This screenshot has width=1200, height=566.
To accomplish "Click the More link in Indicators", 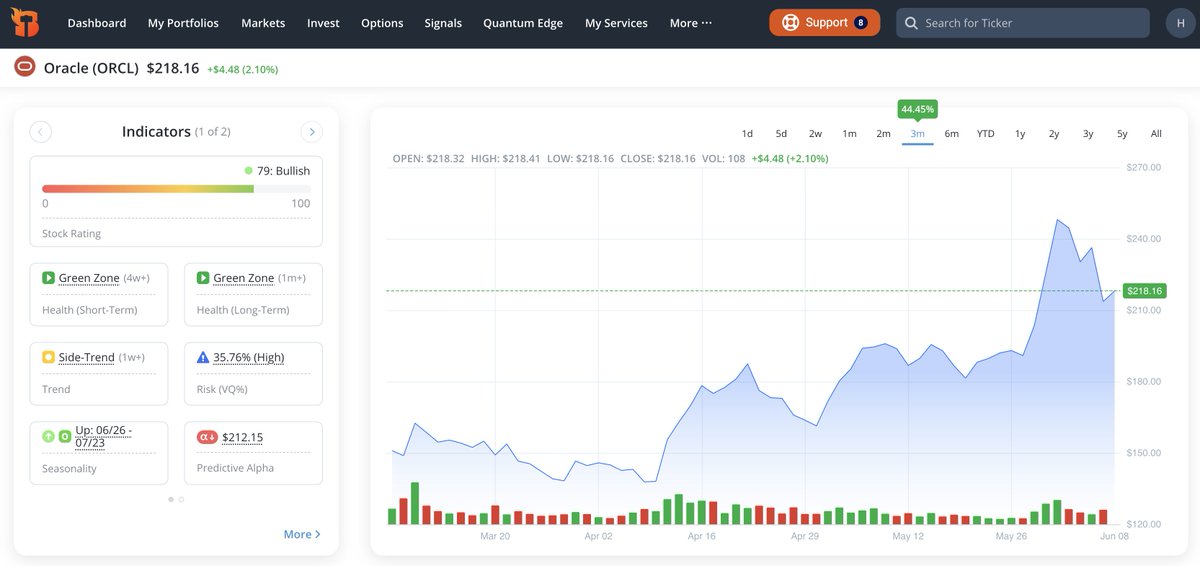I will click(302, 534).
